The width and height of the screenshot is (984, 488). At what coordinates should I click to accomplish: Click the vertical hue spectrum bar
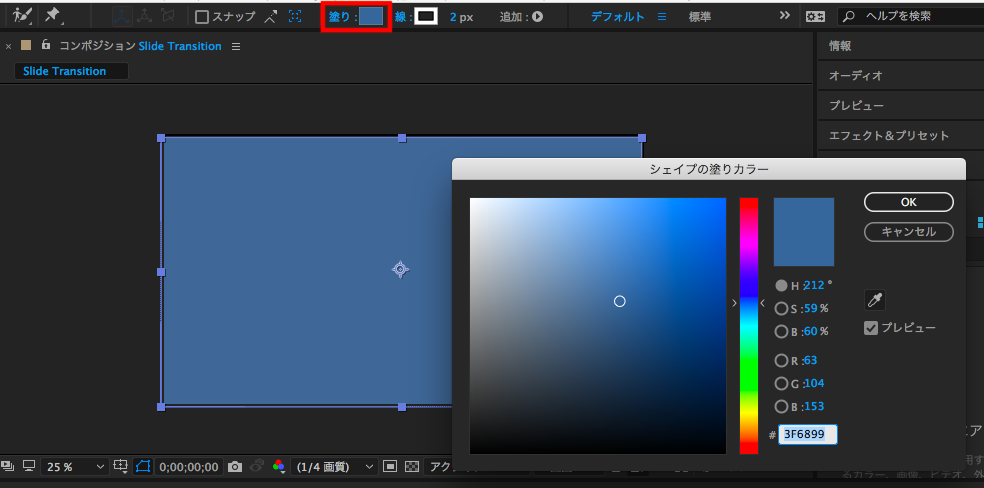point(749,326)
